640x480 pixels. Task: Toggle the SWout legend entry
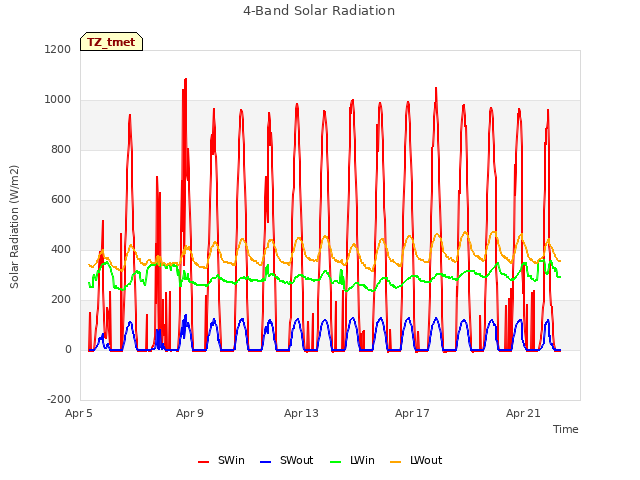[287, 460]
